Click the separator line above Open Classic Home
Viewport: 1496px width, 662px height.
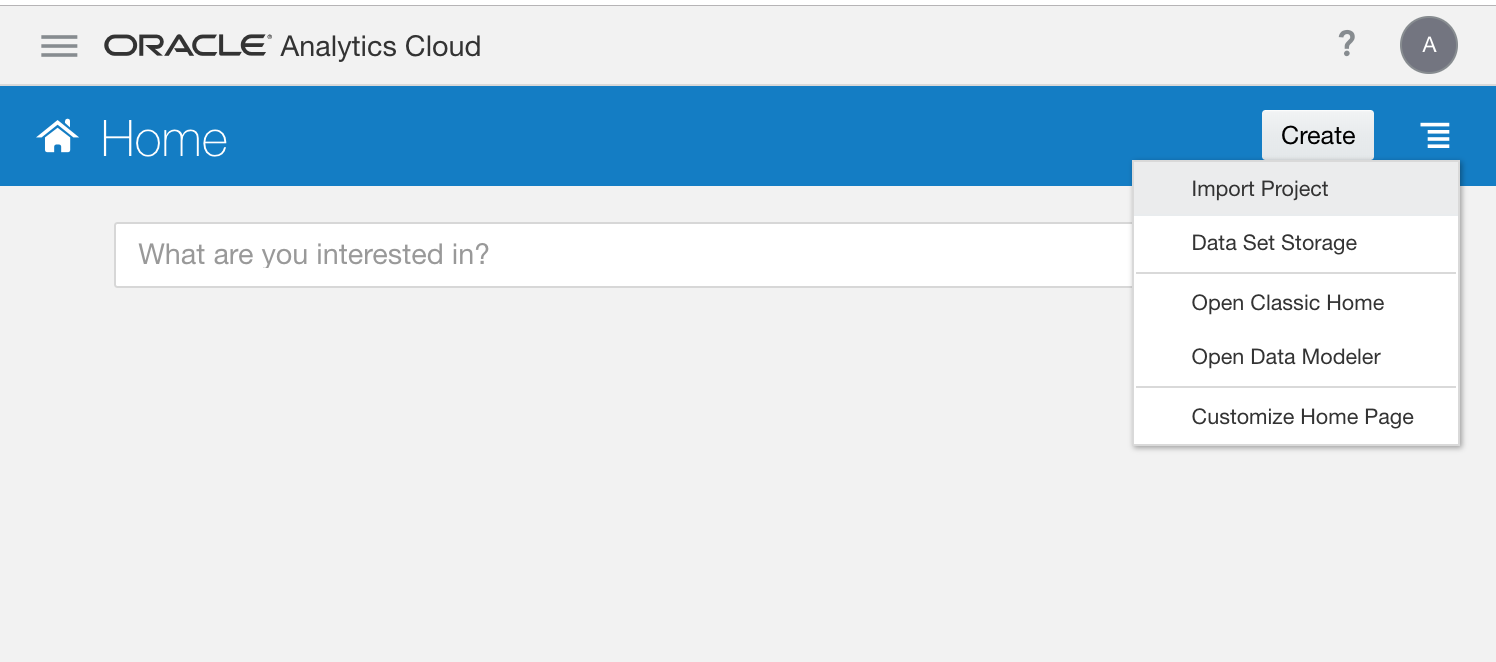pyautogui.click(x=1296, y=273)
